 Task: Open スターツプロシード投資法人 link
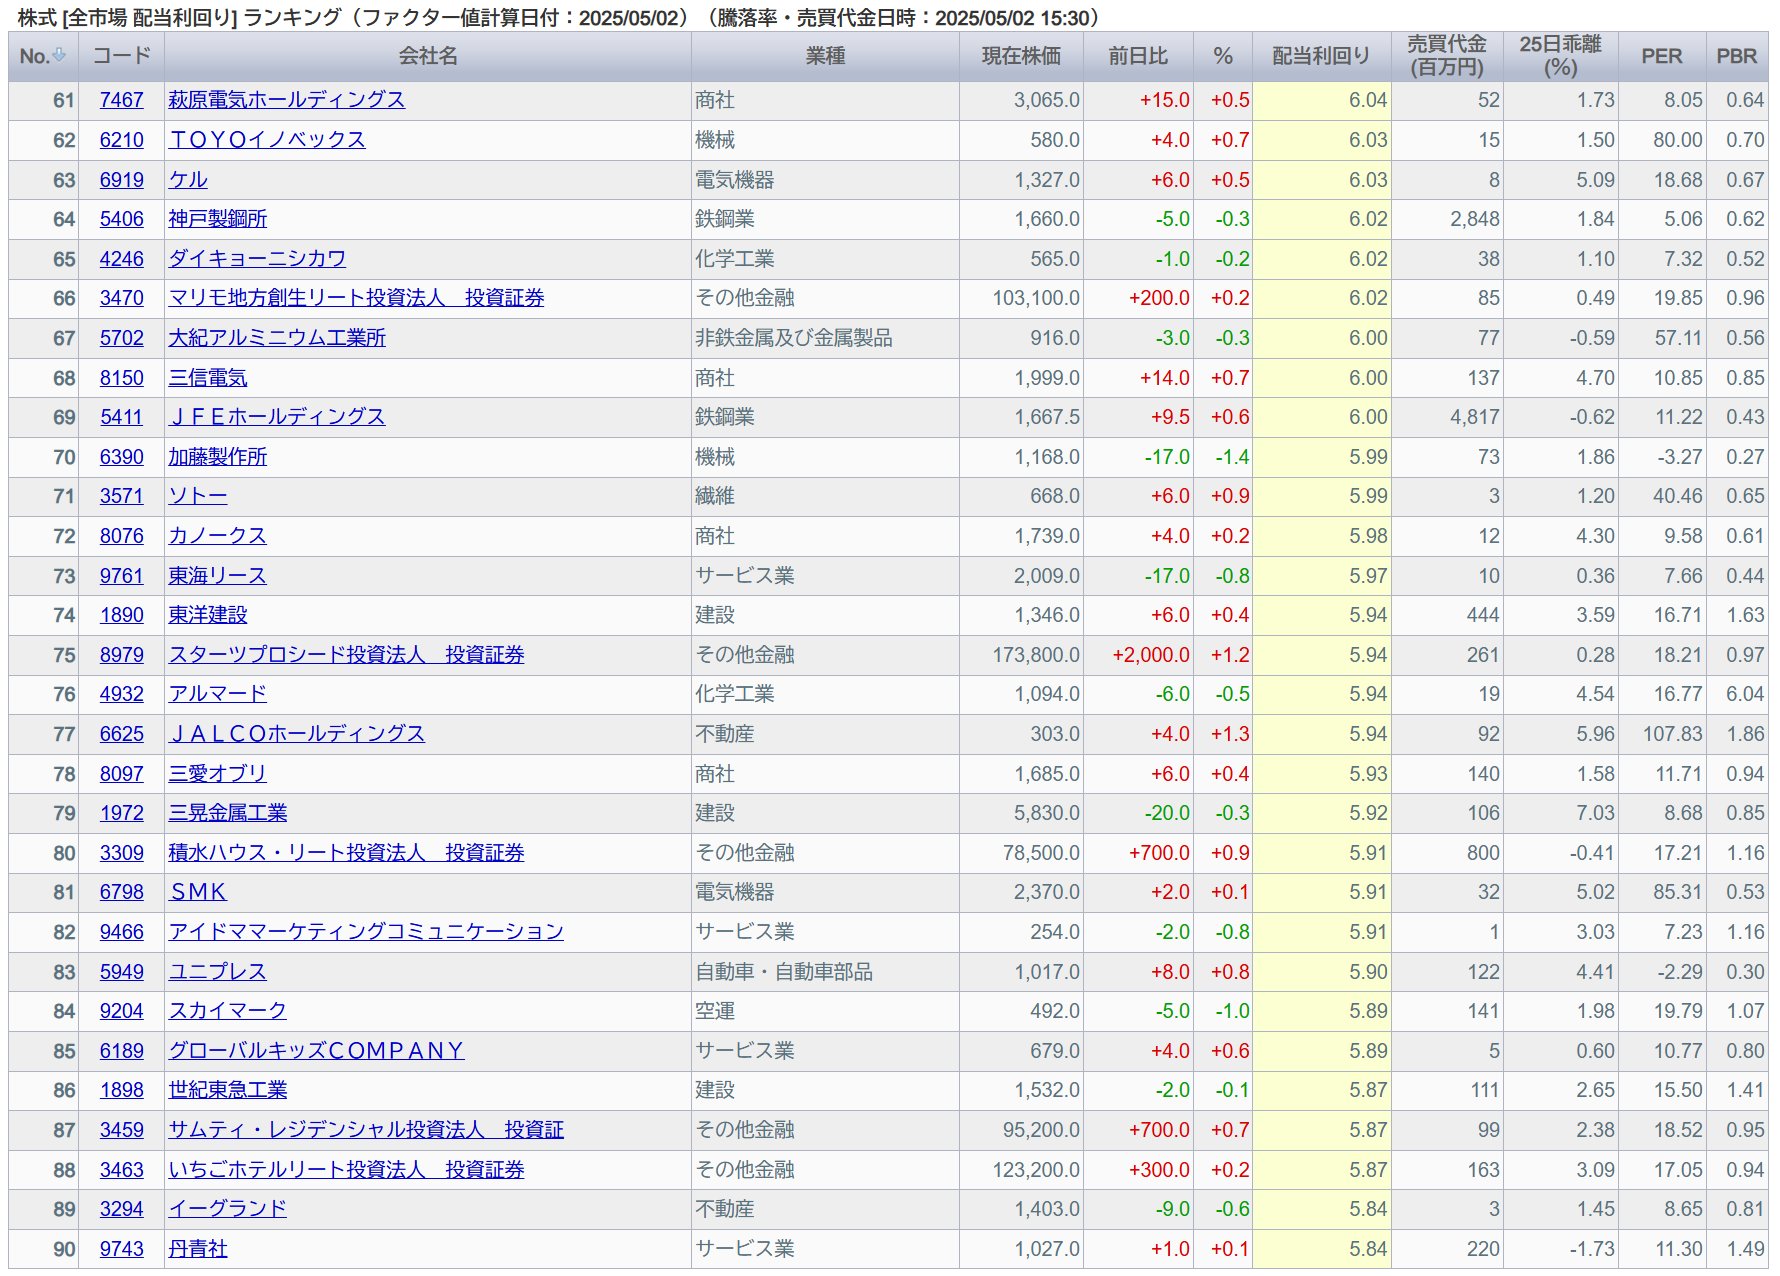[346, 655]
